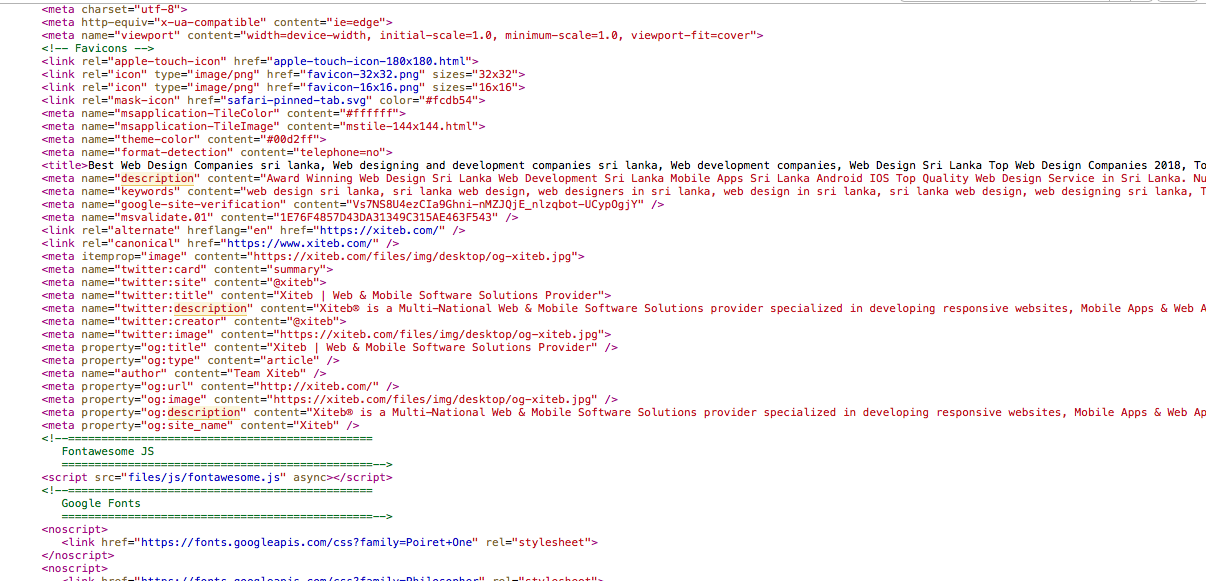Click the "Fontawesome JS" comment text

[x=108, y=451]
